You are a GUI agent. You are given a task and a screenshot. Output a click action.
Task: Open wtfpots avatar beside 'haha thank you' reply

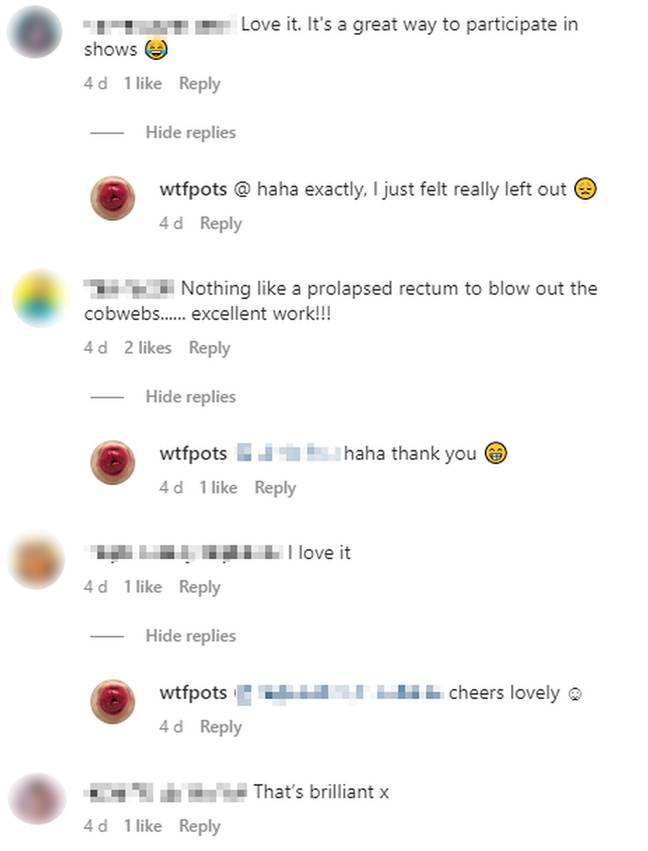point(112,462)
